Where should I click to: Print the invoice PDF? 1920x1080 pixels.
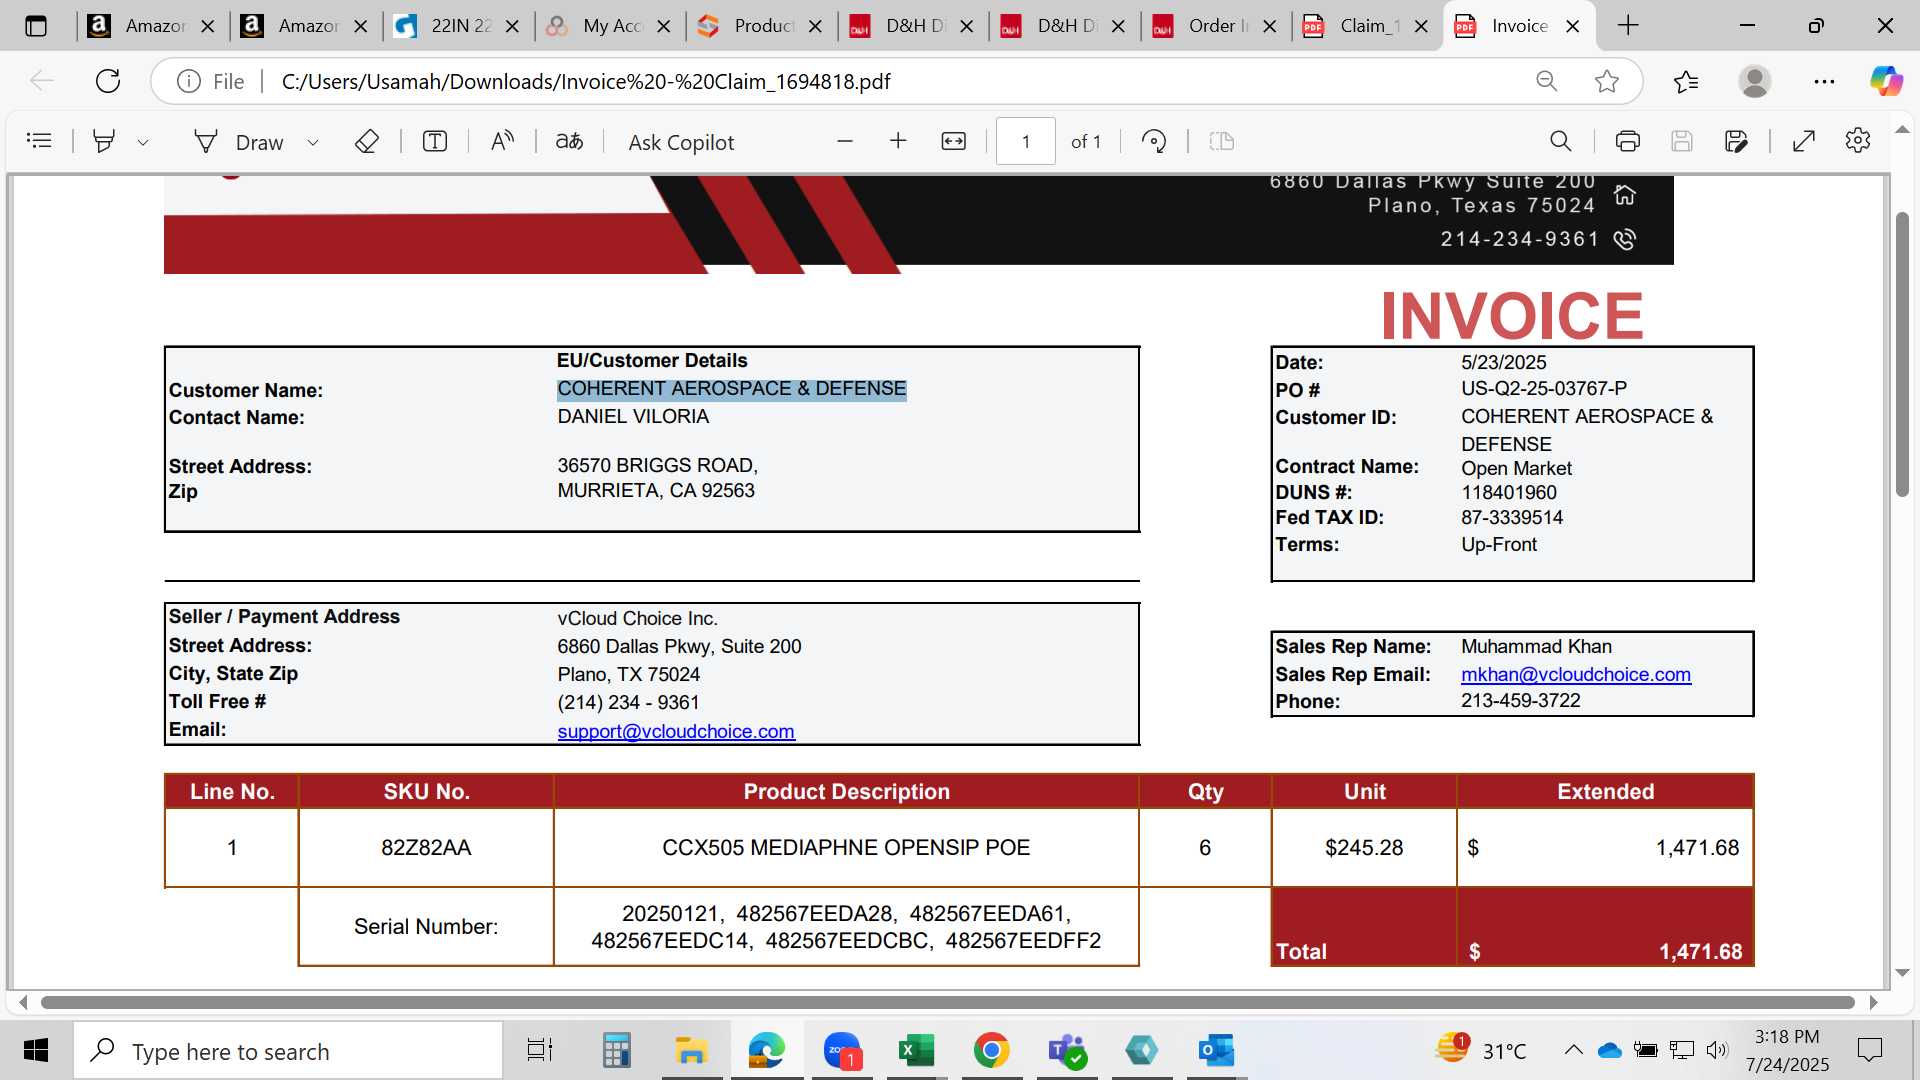[1628, 141]
